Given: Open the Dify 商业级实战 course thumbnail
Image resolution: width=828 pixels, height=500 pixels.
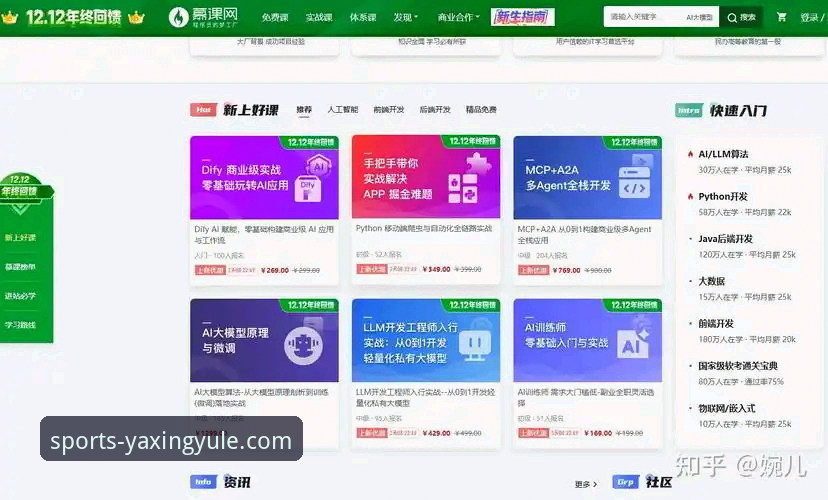Looking at the screenshot, I should [x=264, y=177].
